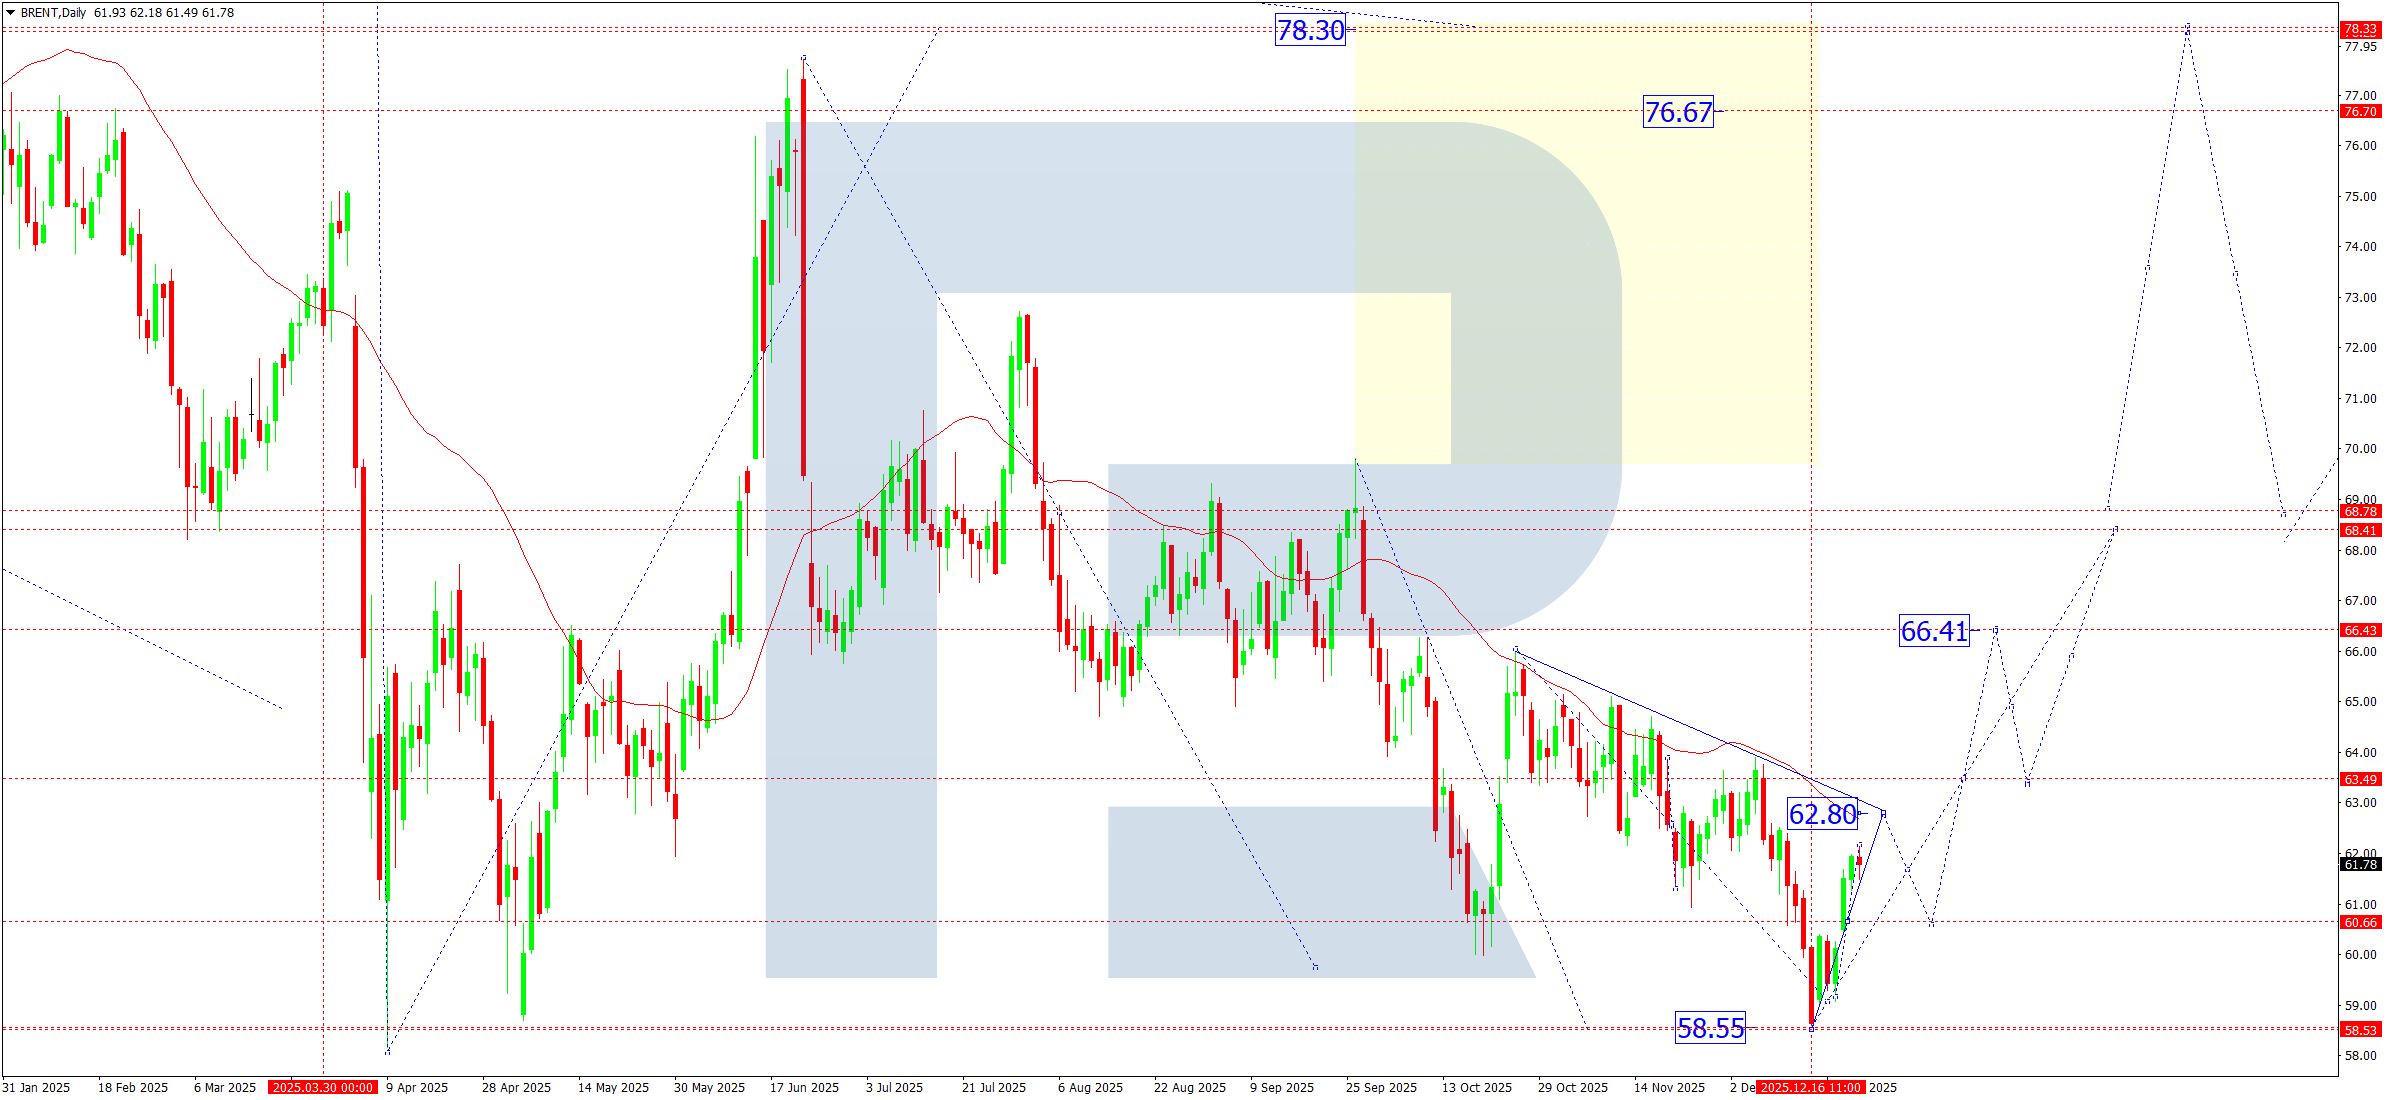Click the red 78.33 price axis tag
Viewport: 2388px width, 1100px height.
(x=2361, y=30)
